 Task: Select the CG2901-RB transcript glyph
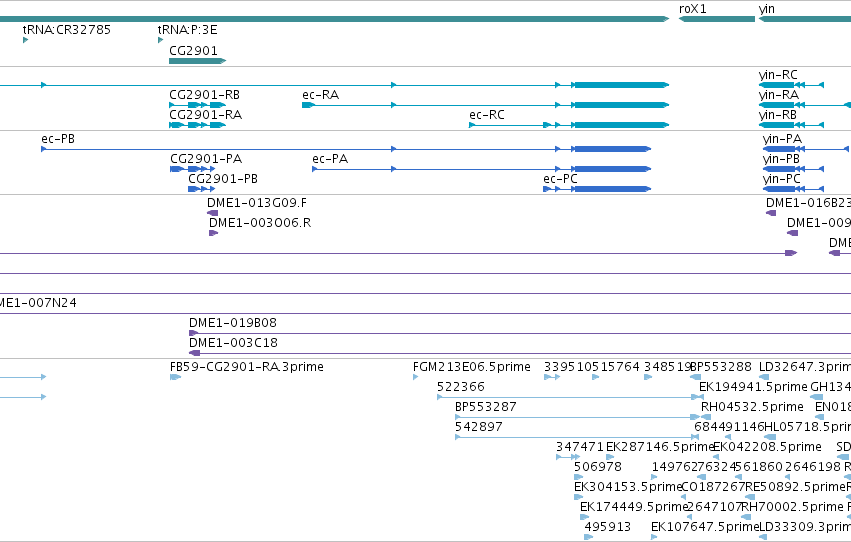tap(198, 105)
